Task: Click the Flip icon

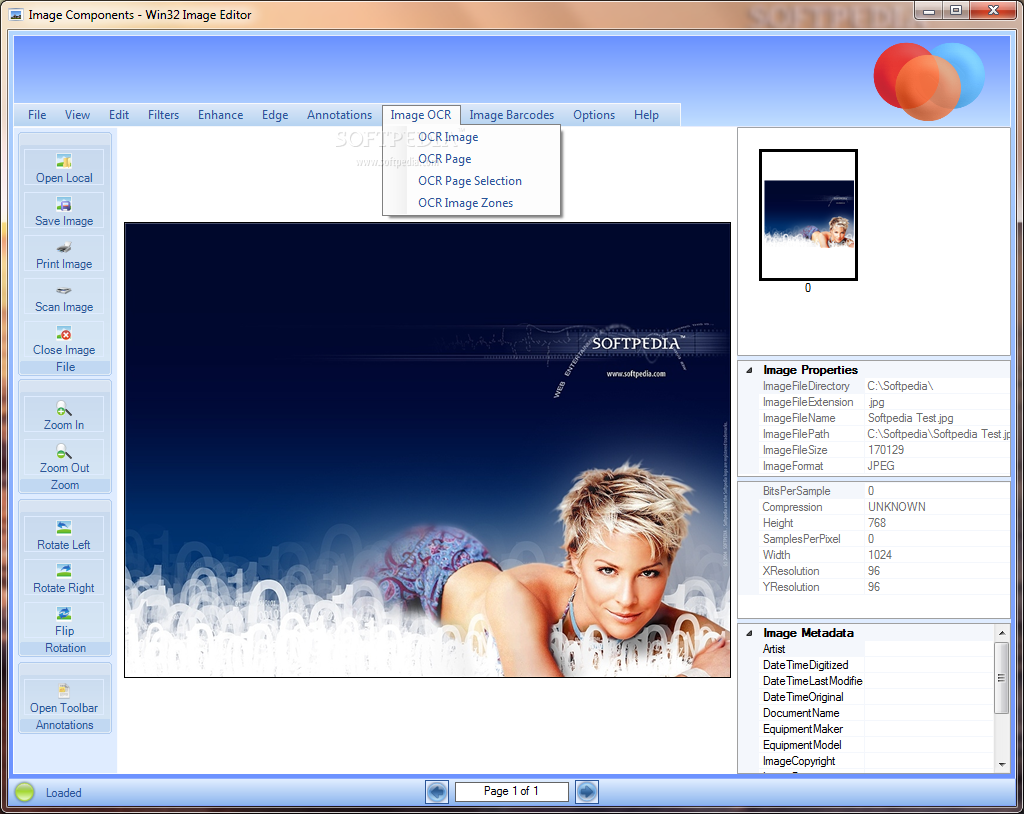Action: coord(64,614)
